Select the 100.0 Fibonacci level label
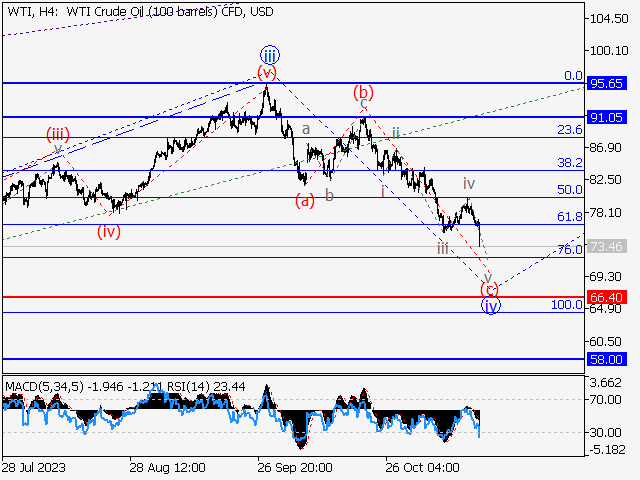 pyautogui.click(x=567, y=304)
